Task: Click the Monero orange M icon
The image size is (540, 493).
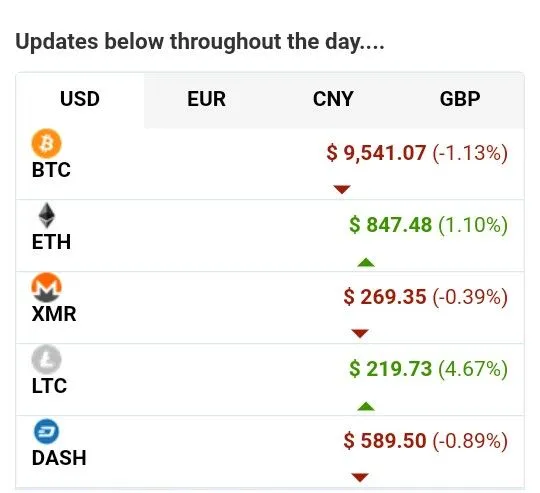Action: [46, 287]
